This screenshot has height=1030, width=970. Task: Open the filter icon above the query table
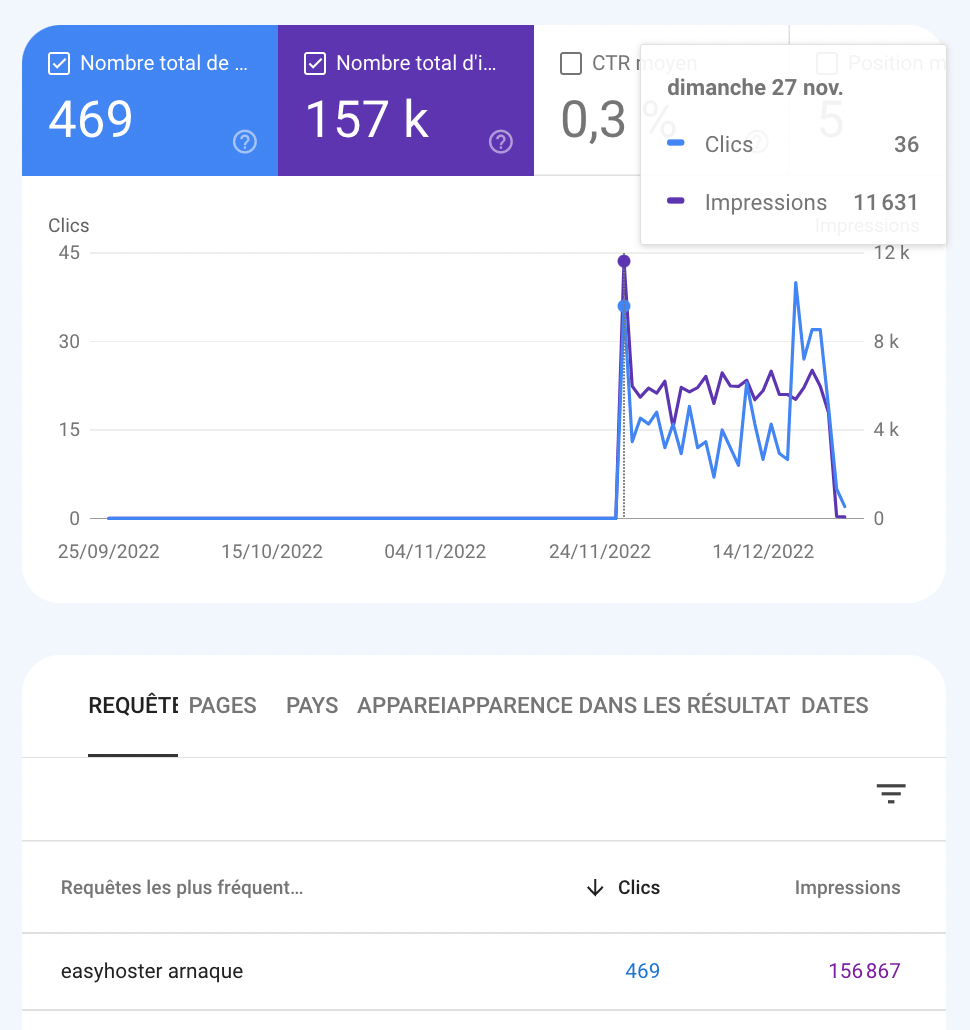coord(890,793)
